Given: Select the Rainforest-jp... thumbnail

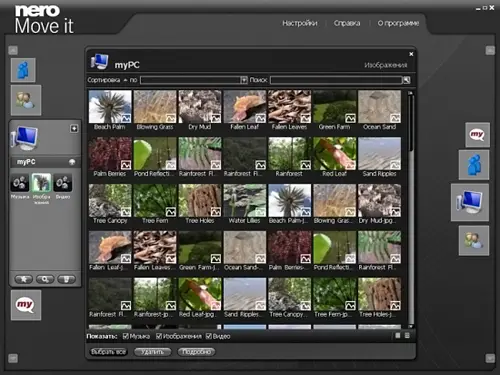Looking at the screenshot, I should 155,294.
